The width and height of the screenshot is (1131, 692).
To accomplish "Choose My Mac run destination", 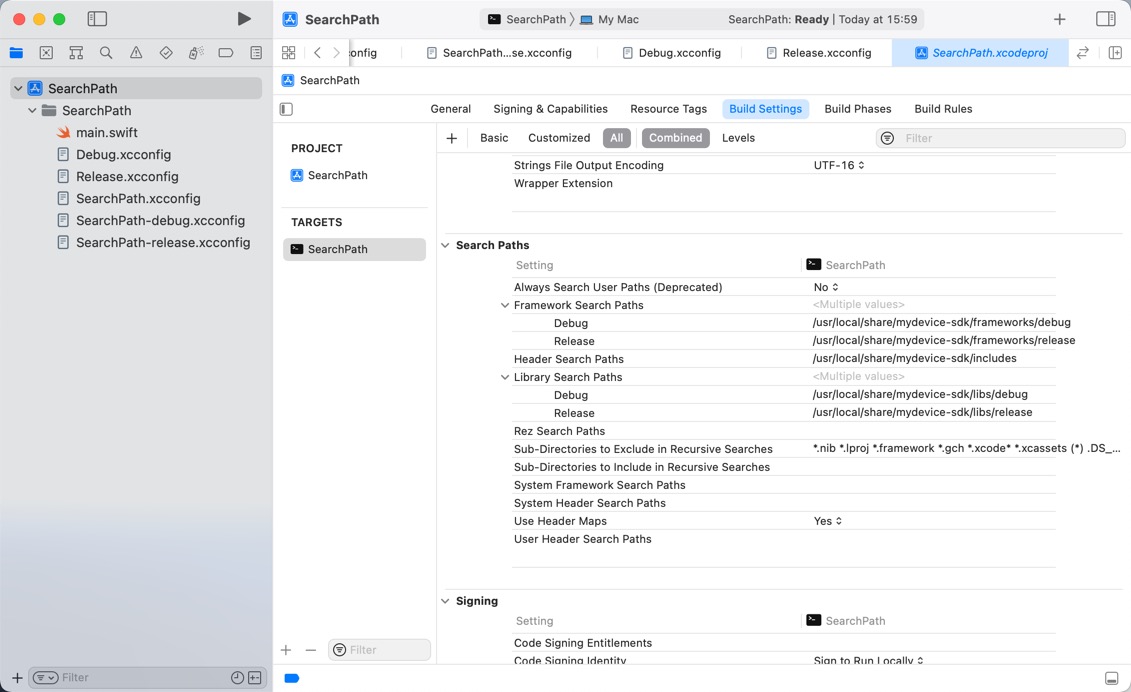I will pyautogui.click(x=609, y=19).
